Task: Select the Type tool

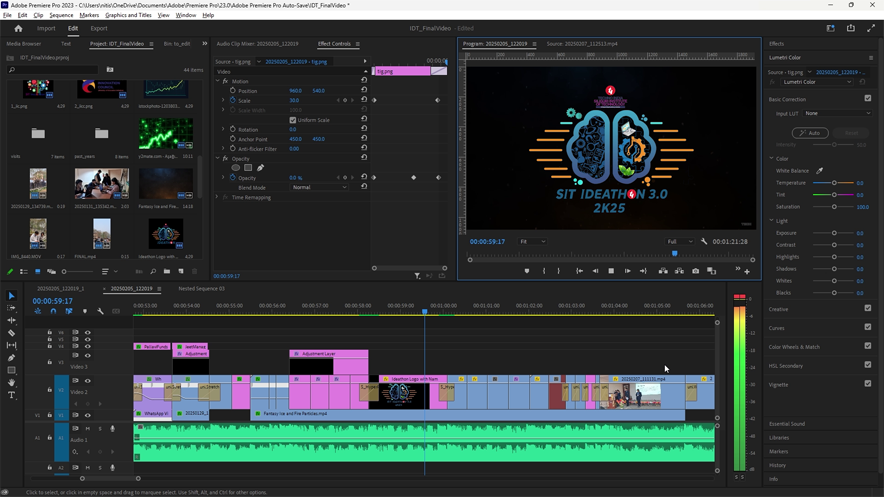Action: click(x=11, y=395)
